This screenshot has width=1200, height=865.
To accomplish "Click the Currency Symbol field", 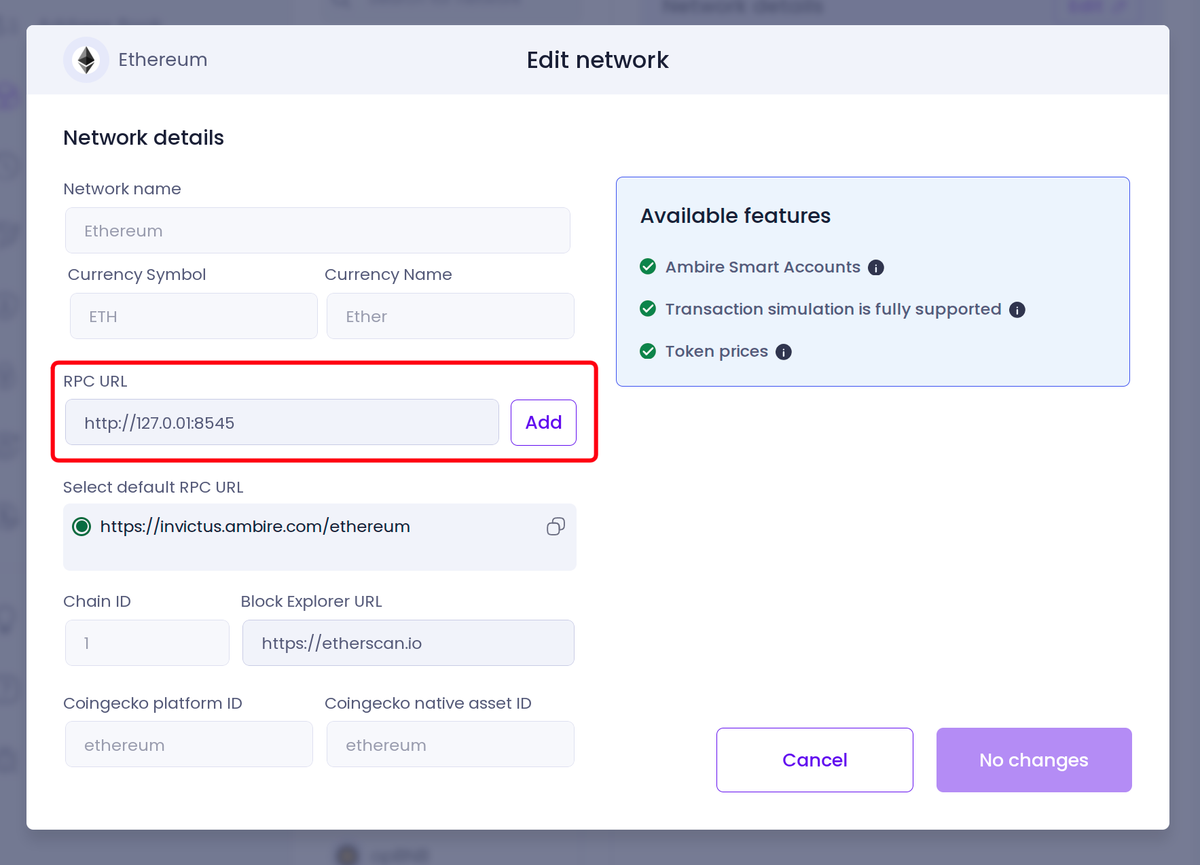I will click(x=193, y=316).
